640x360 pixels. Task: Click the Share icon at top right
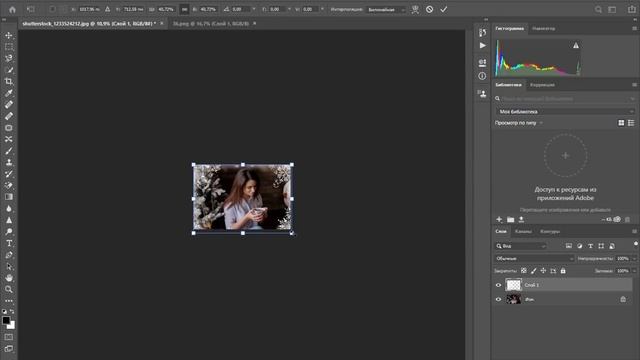point(631,9)
